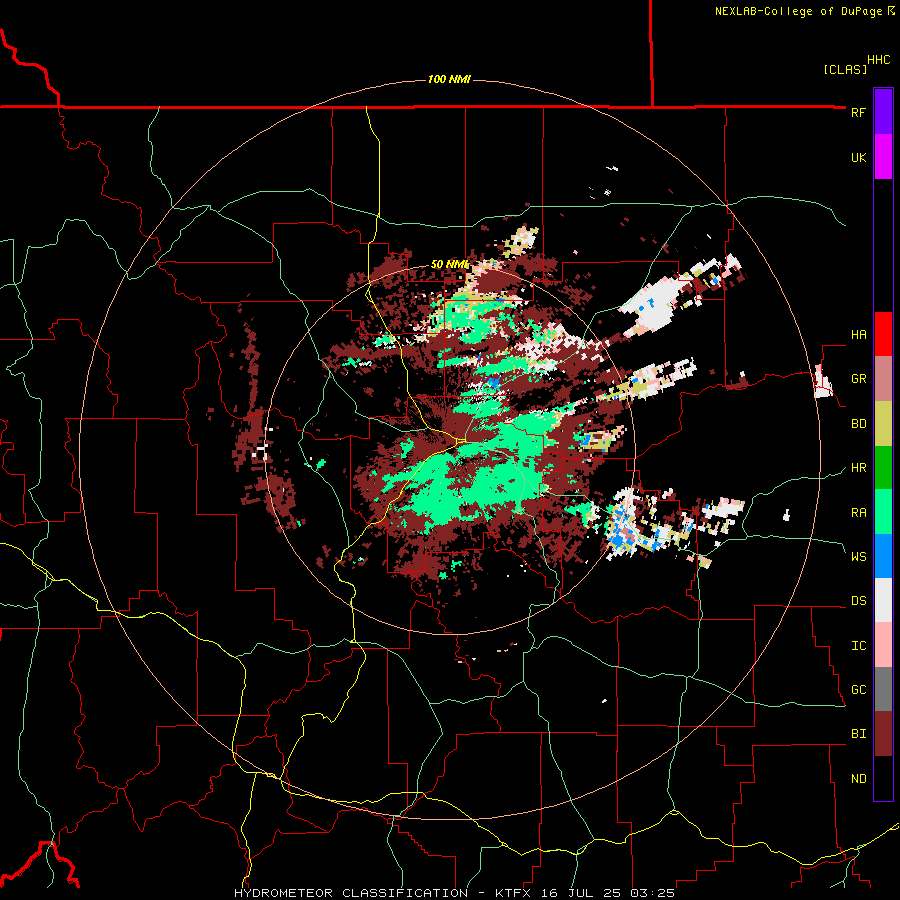900x900 pixels.
Task: Select the GC gray legend block
Action: (x=883, y=689)
